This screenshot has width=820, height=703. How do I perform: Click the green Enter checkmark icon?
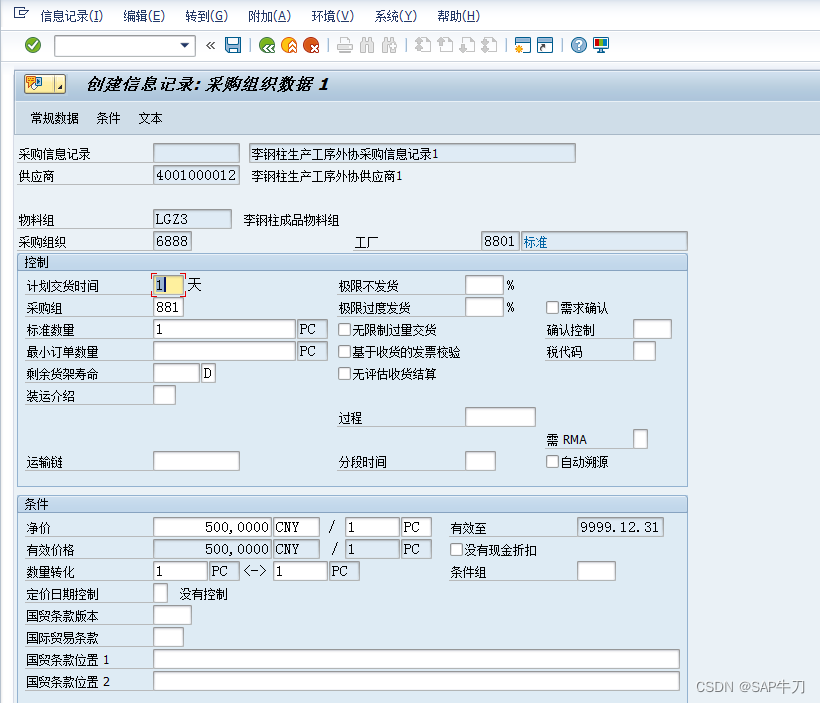coord(33,45)
